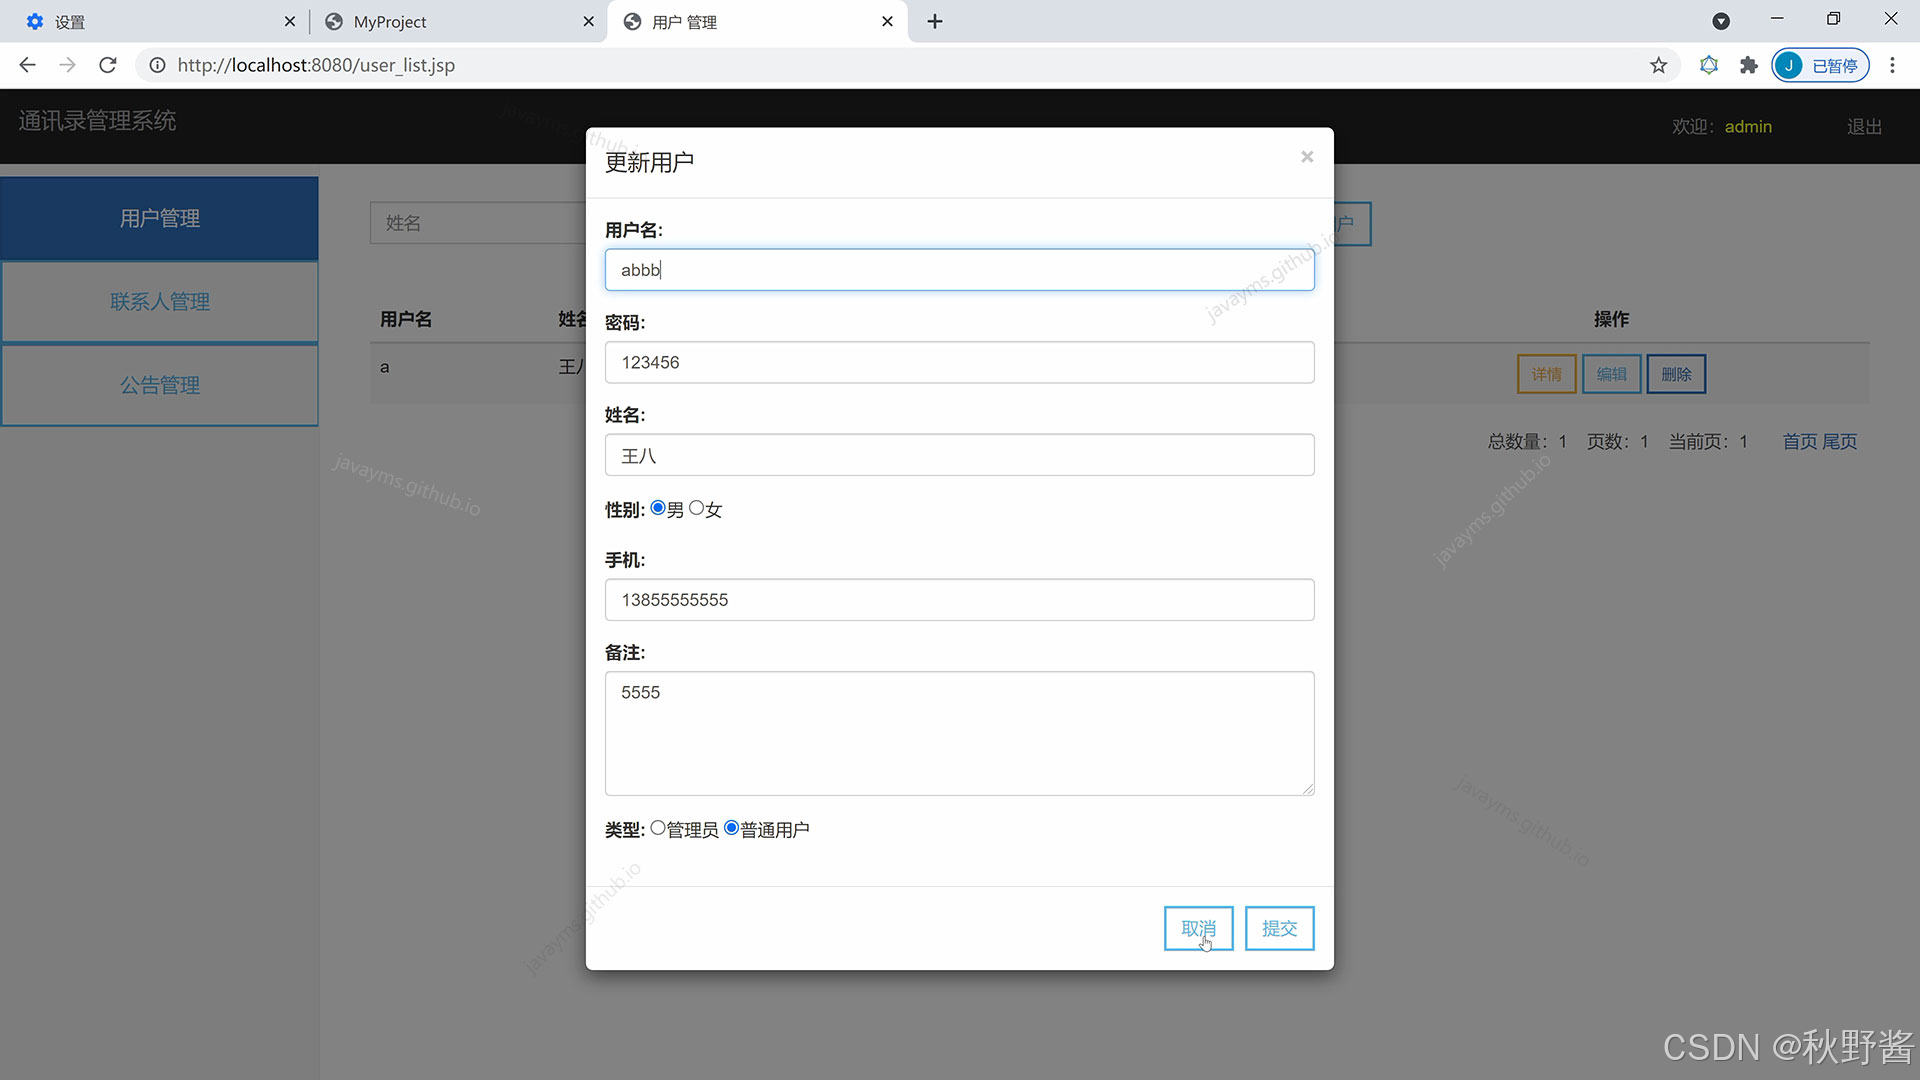This screenshot has height=1080, width=1920.
Task: Bookmark this page with the star icon
Action: [1658, 65]
